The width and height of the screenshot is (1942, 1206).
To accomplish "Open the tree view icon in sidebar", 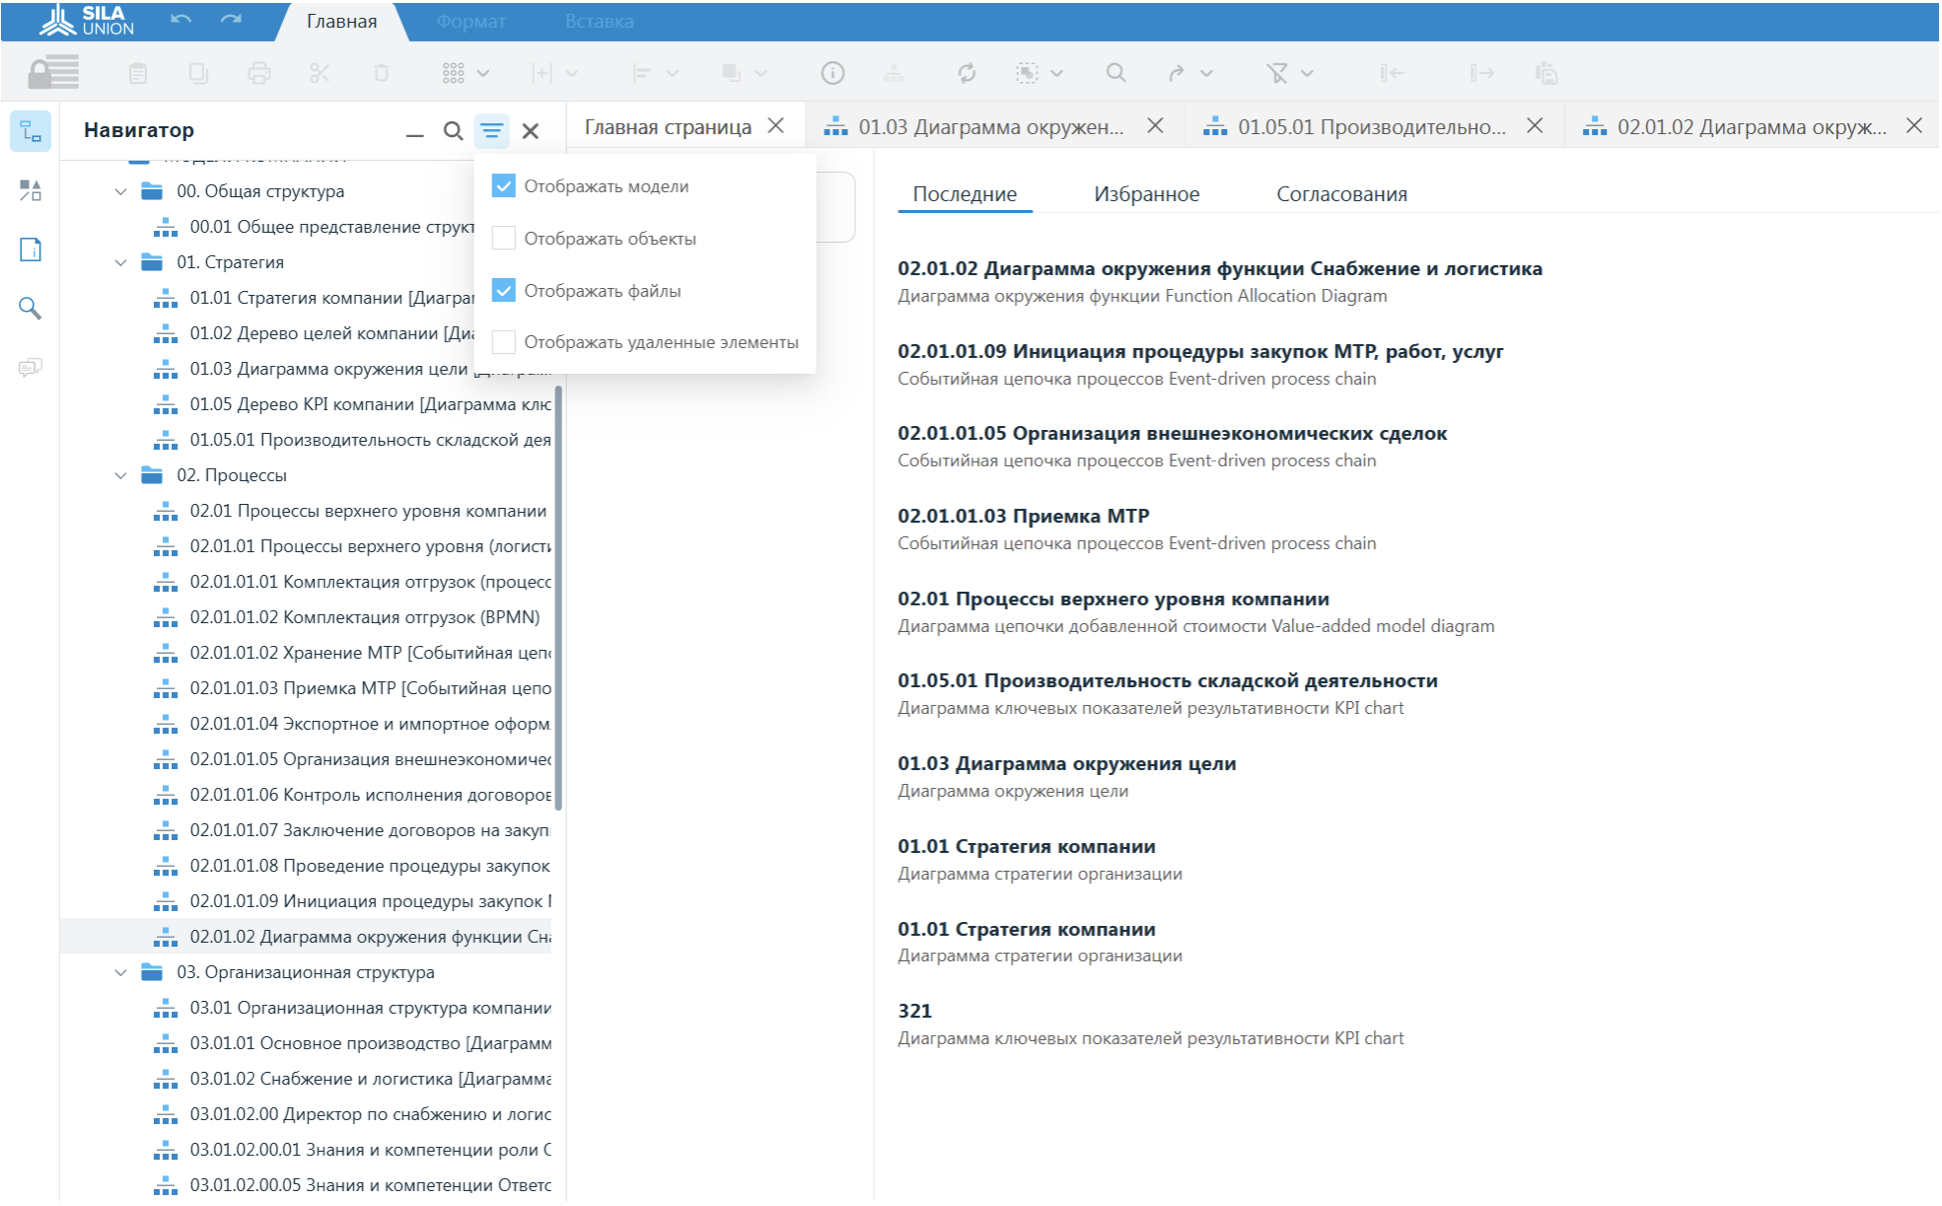I will (x=30, y=131).
